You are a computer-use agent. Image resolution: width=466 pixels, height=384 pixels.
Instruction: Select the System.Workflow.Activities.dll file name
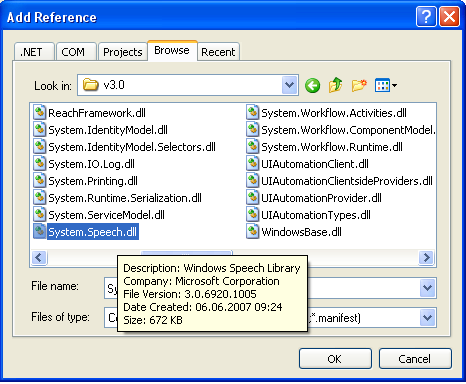(334, 113)
